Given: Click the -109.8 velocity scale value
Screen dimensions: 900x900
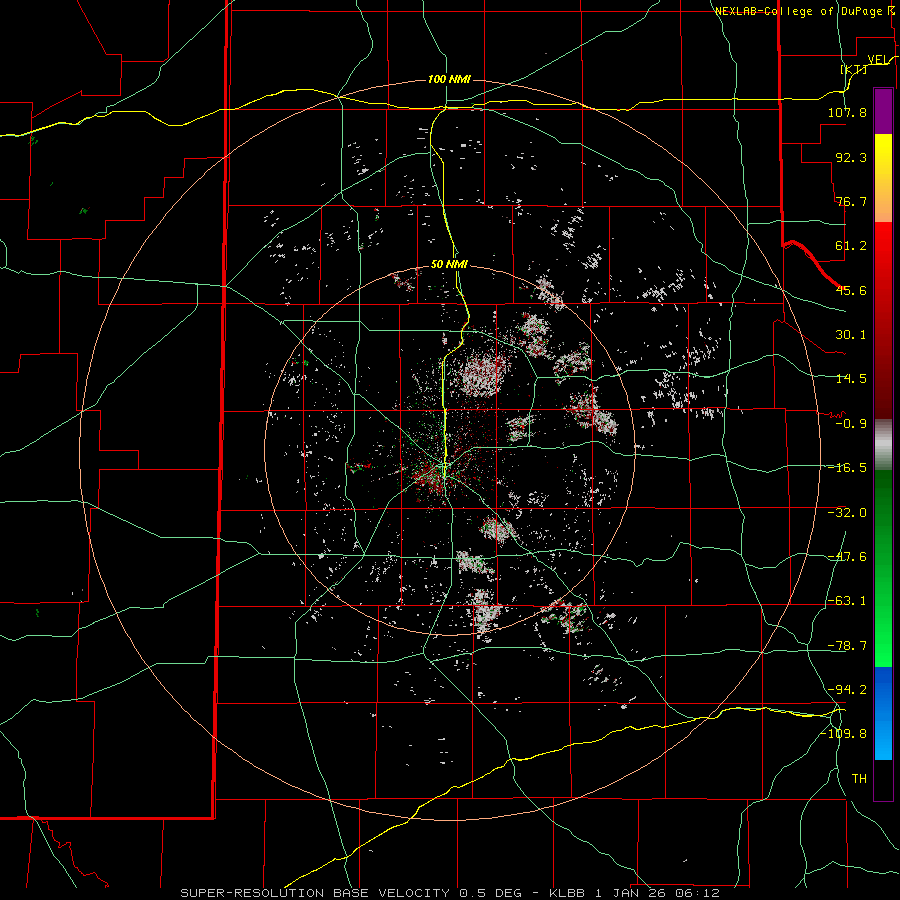Looking at the screenshot, I should pyautogui.click(x=843, y=734).
